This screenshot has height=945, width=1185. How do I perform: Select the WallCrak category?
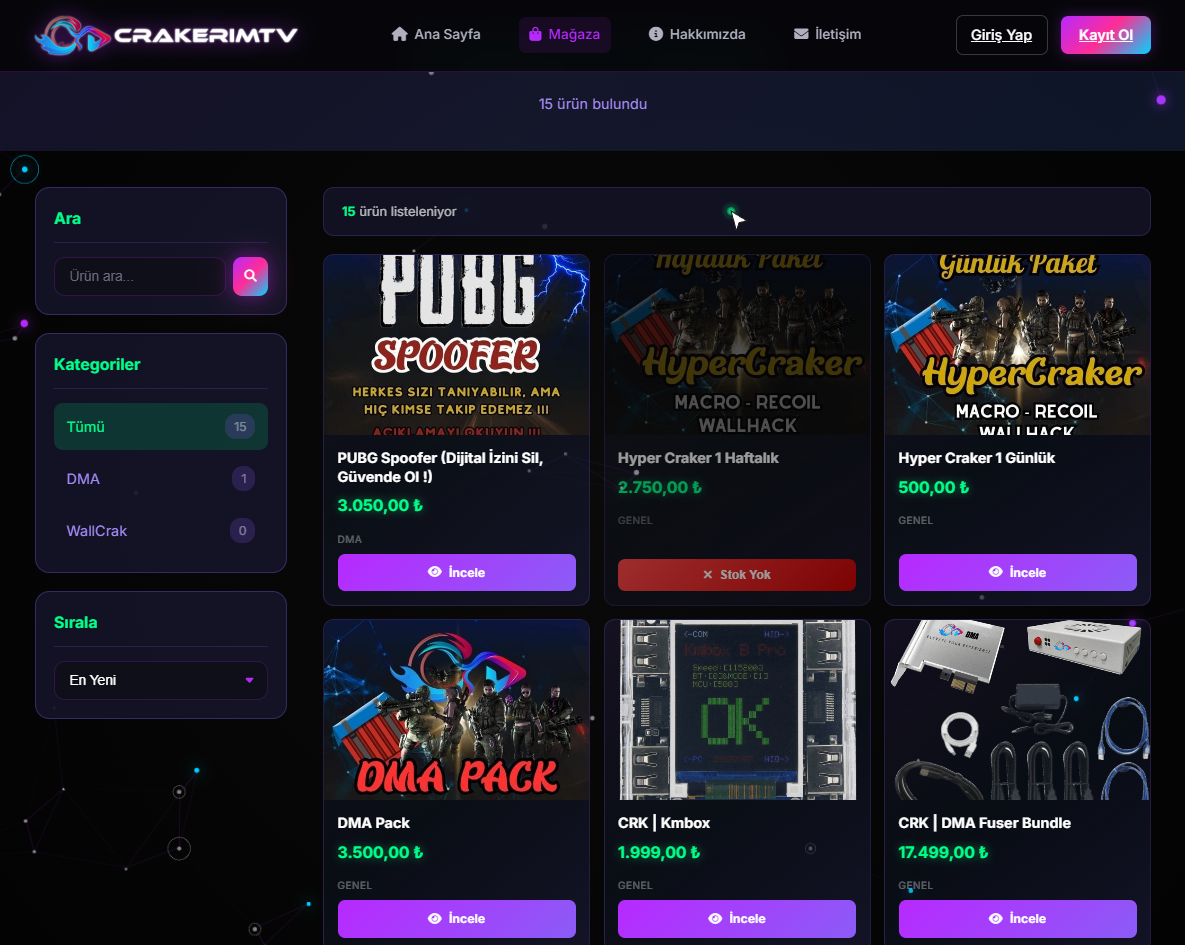pyautogui.click(x=161, y=531)
